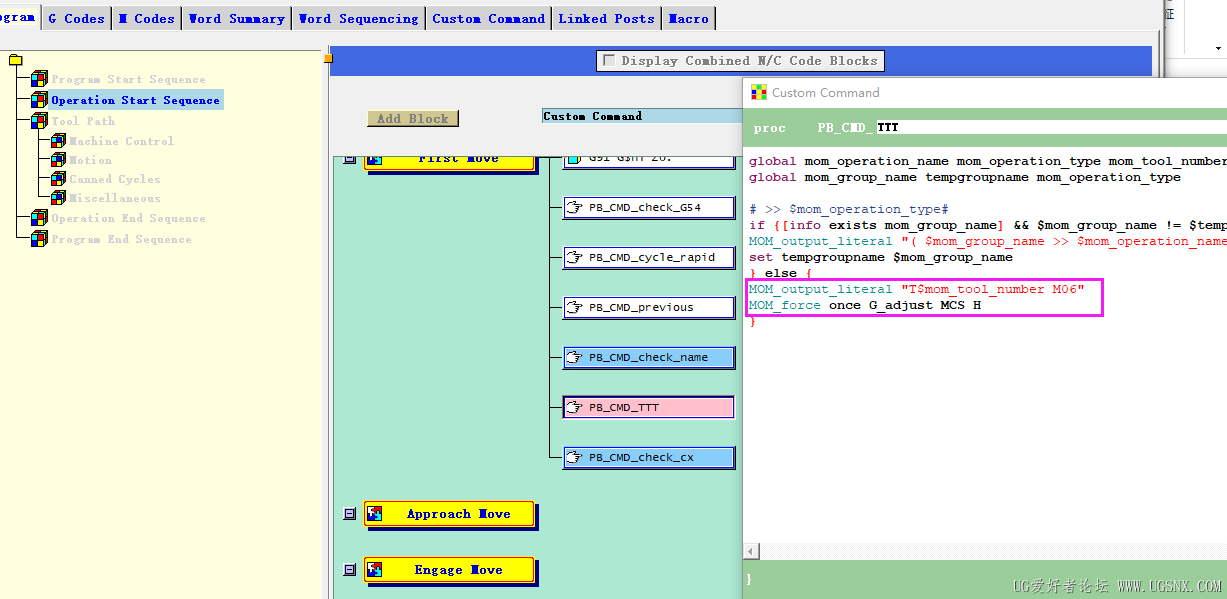Viewport: 1227px width, 599px height.
Task: Select the PB_CMD_cycle_rapid block
Action: 649,257
